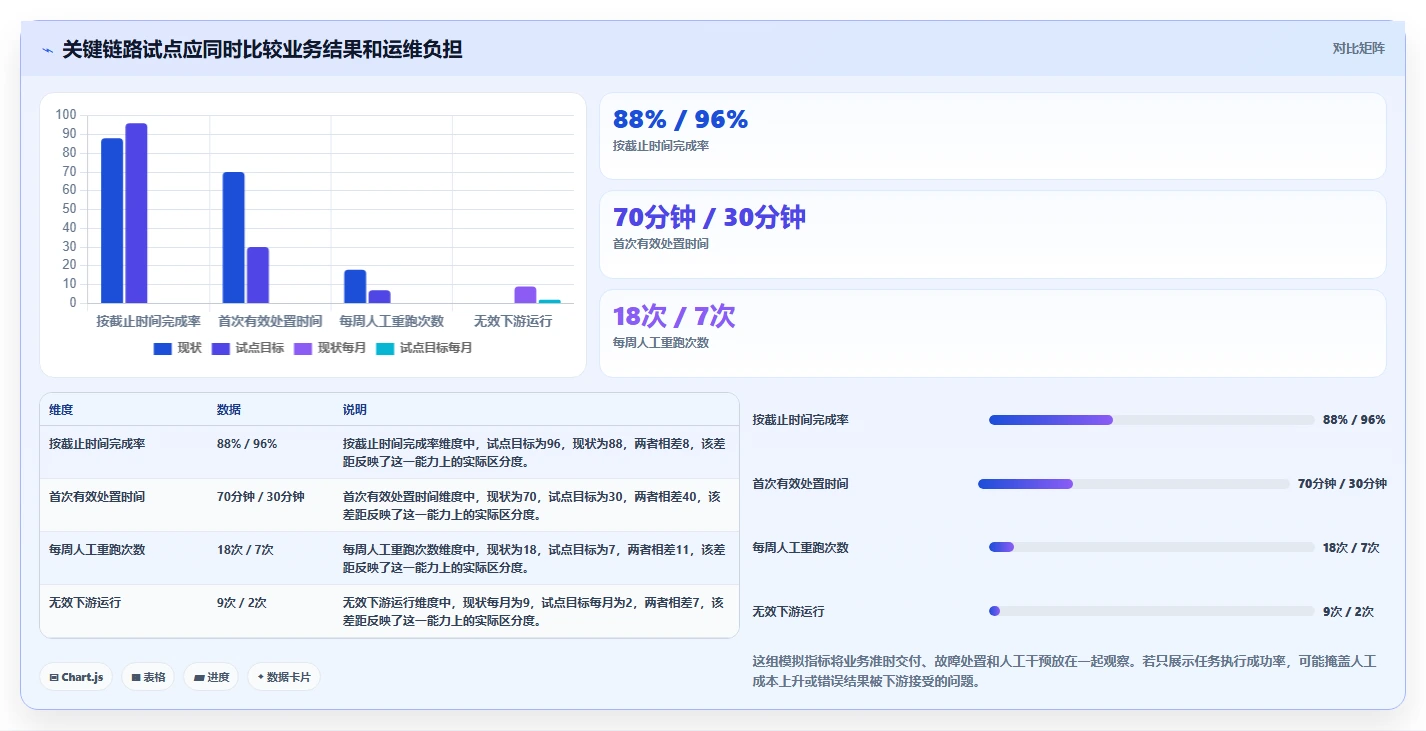1426x731 pixels.
Task: Click the icon in the 表格 chip
Action: click(x=136, y=677)
